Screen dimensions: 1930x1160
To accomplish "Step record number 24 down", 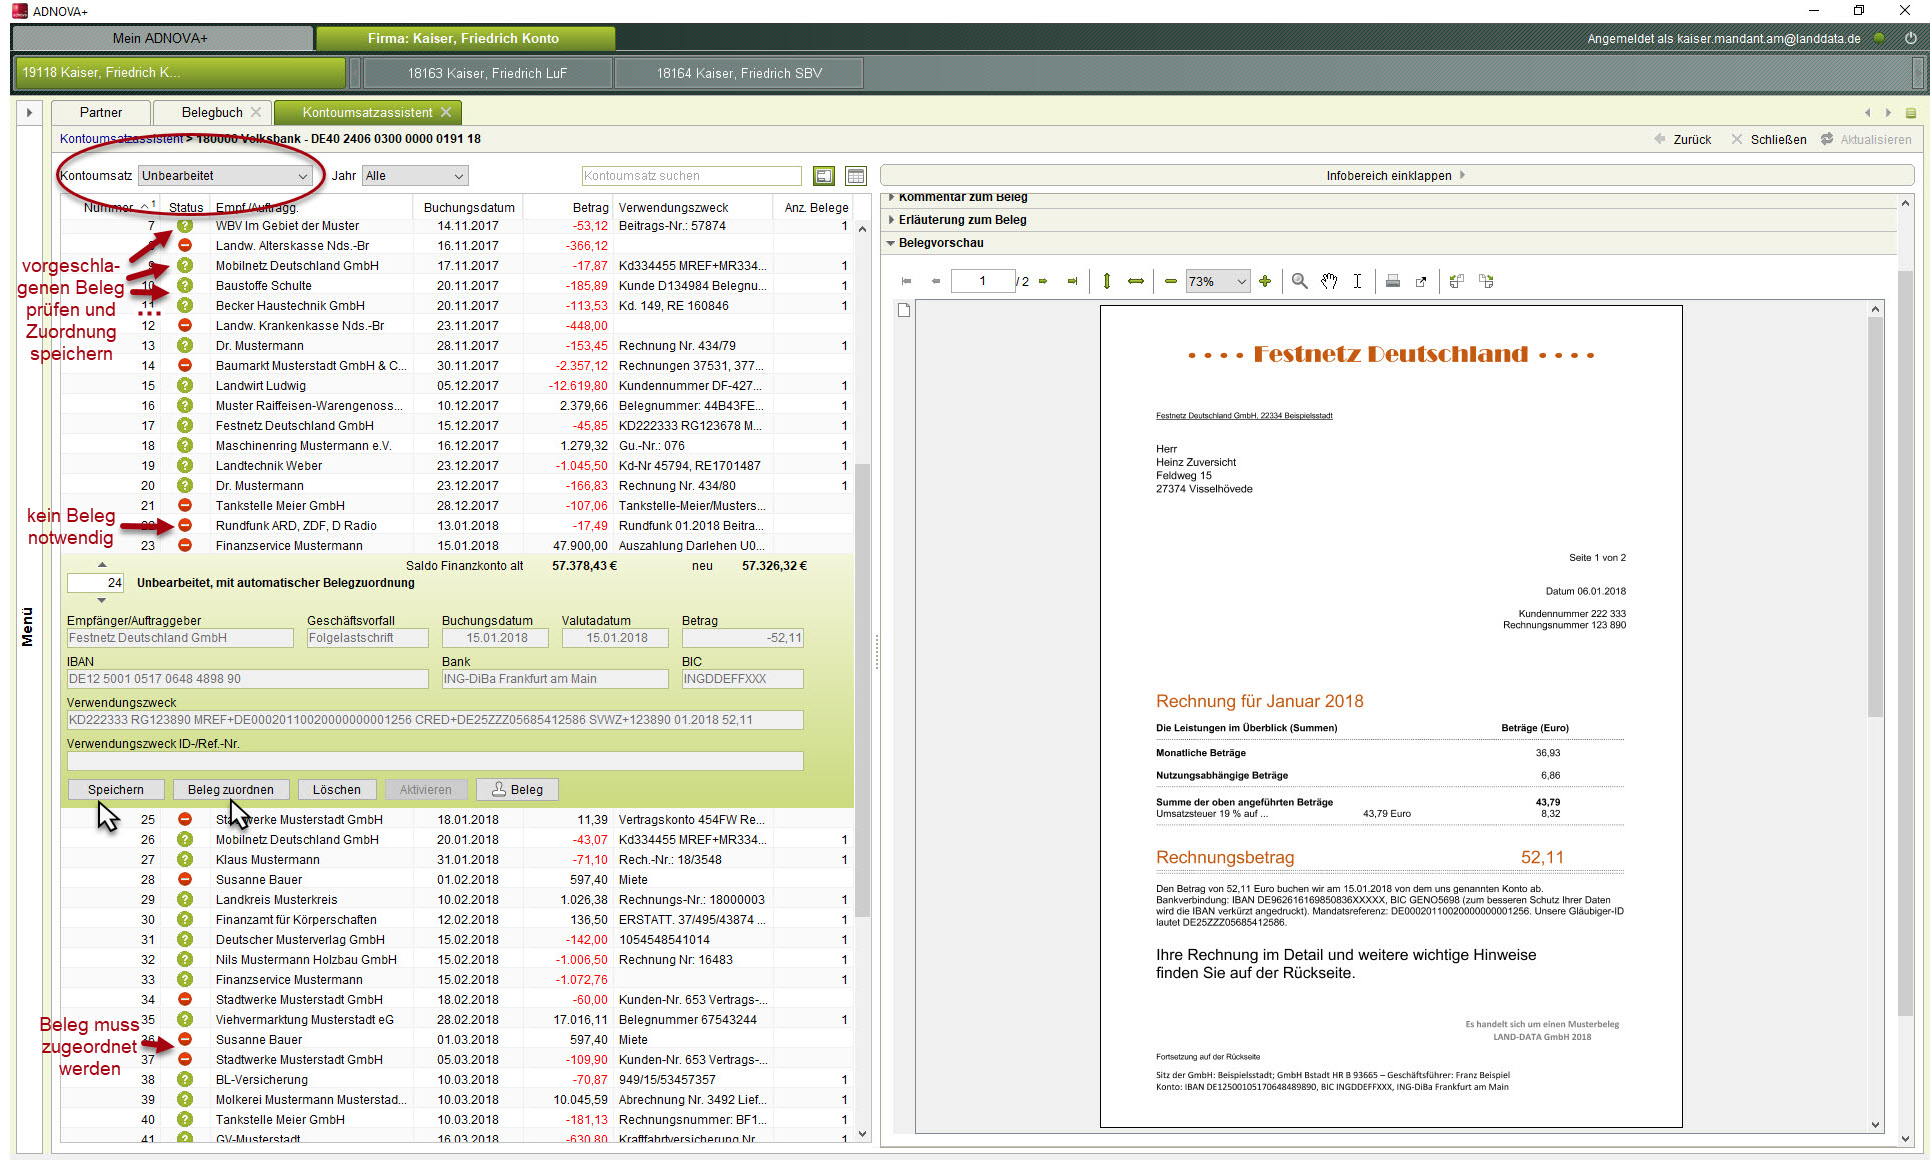I will click(101, 600).
